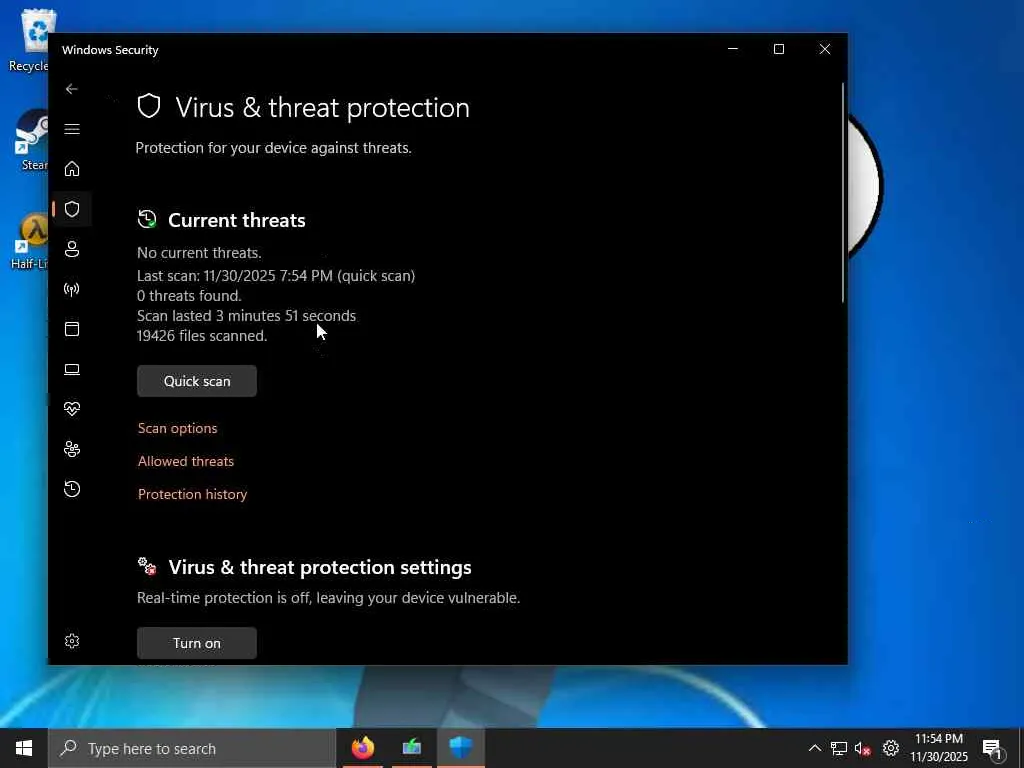Click the Current threats heading icon
The image size is (1024, 768).
[x=148, y=219]
